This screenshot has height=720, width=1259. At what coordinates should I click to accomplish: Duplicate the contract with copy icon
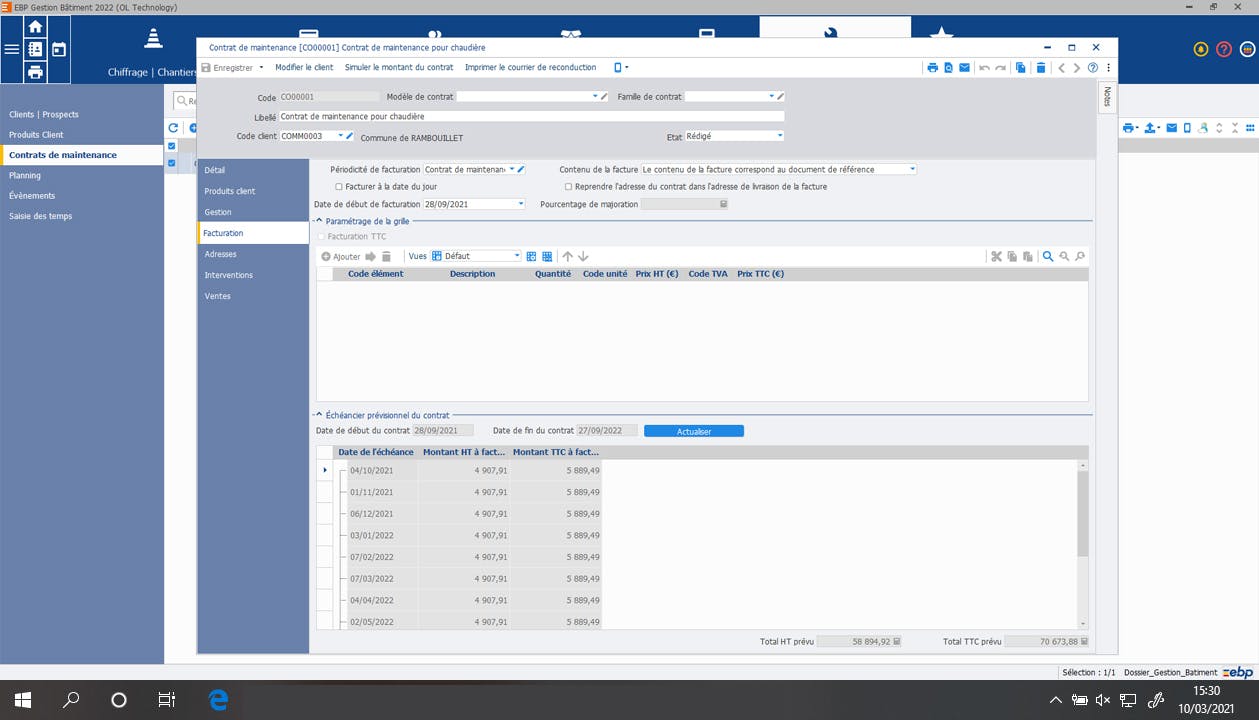[1021, 68]
